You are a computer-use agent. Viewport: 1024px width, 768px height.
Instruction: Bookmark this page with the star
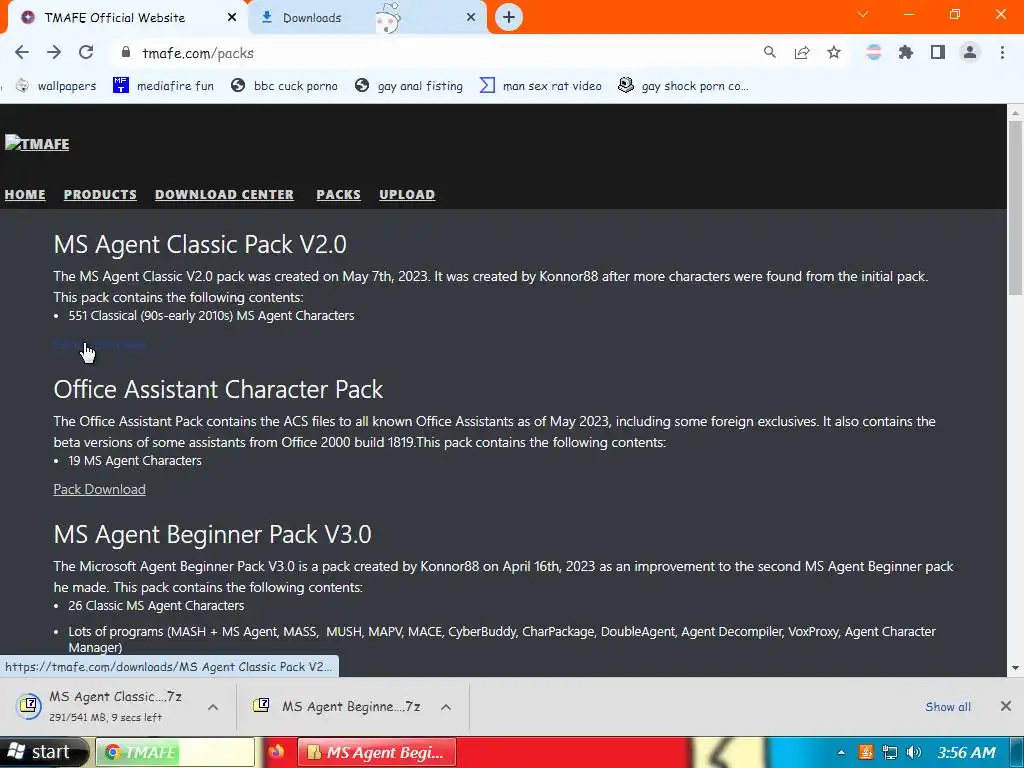click(x=834, y=52)
